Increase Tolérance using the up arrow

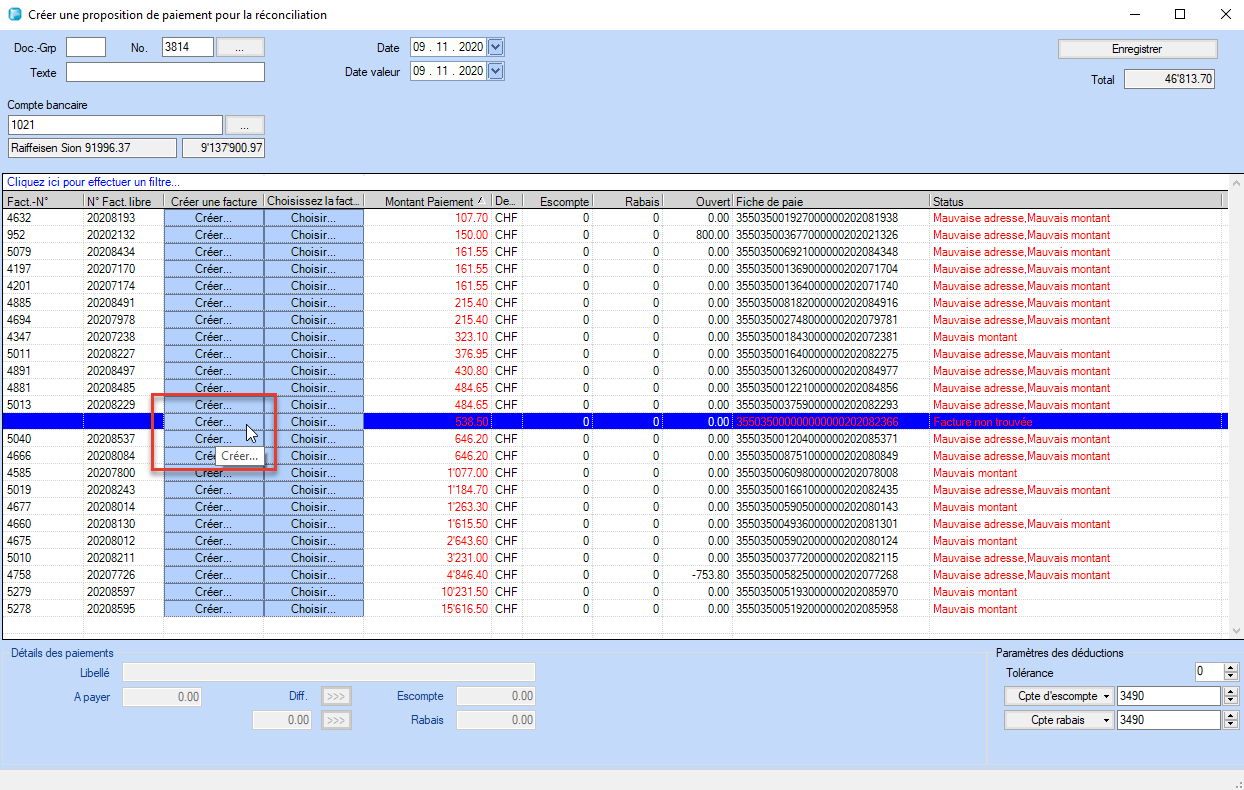coord(1231,668)
